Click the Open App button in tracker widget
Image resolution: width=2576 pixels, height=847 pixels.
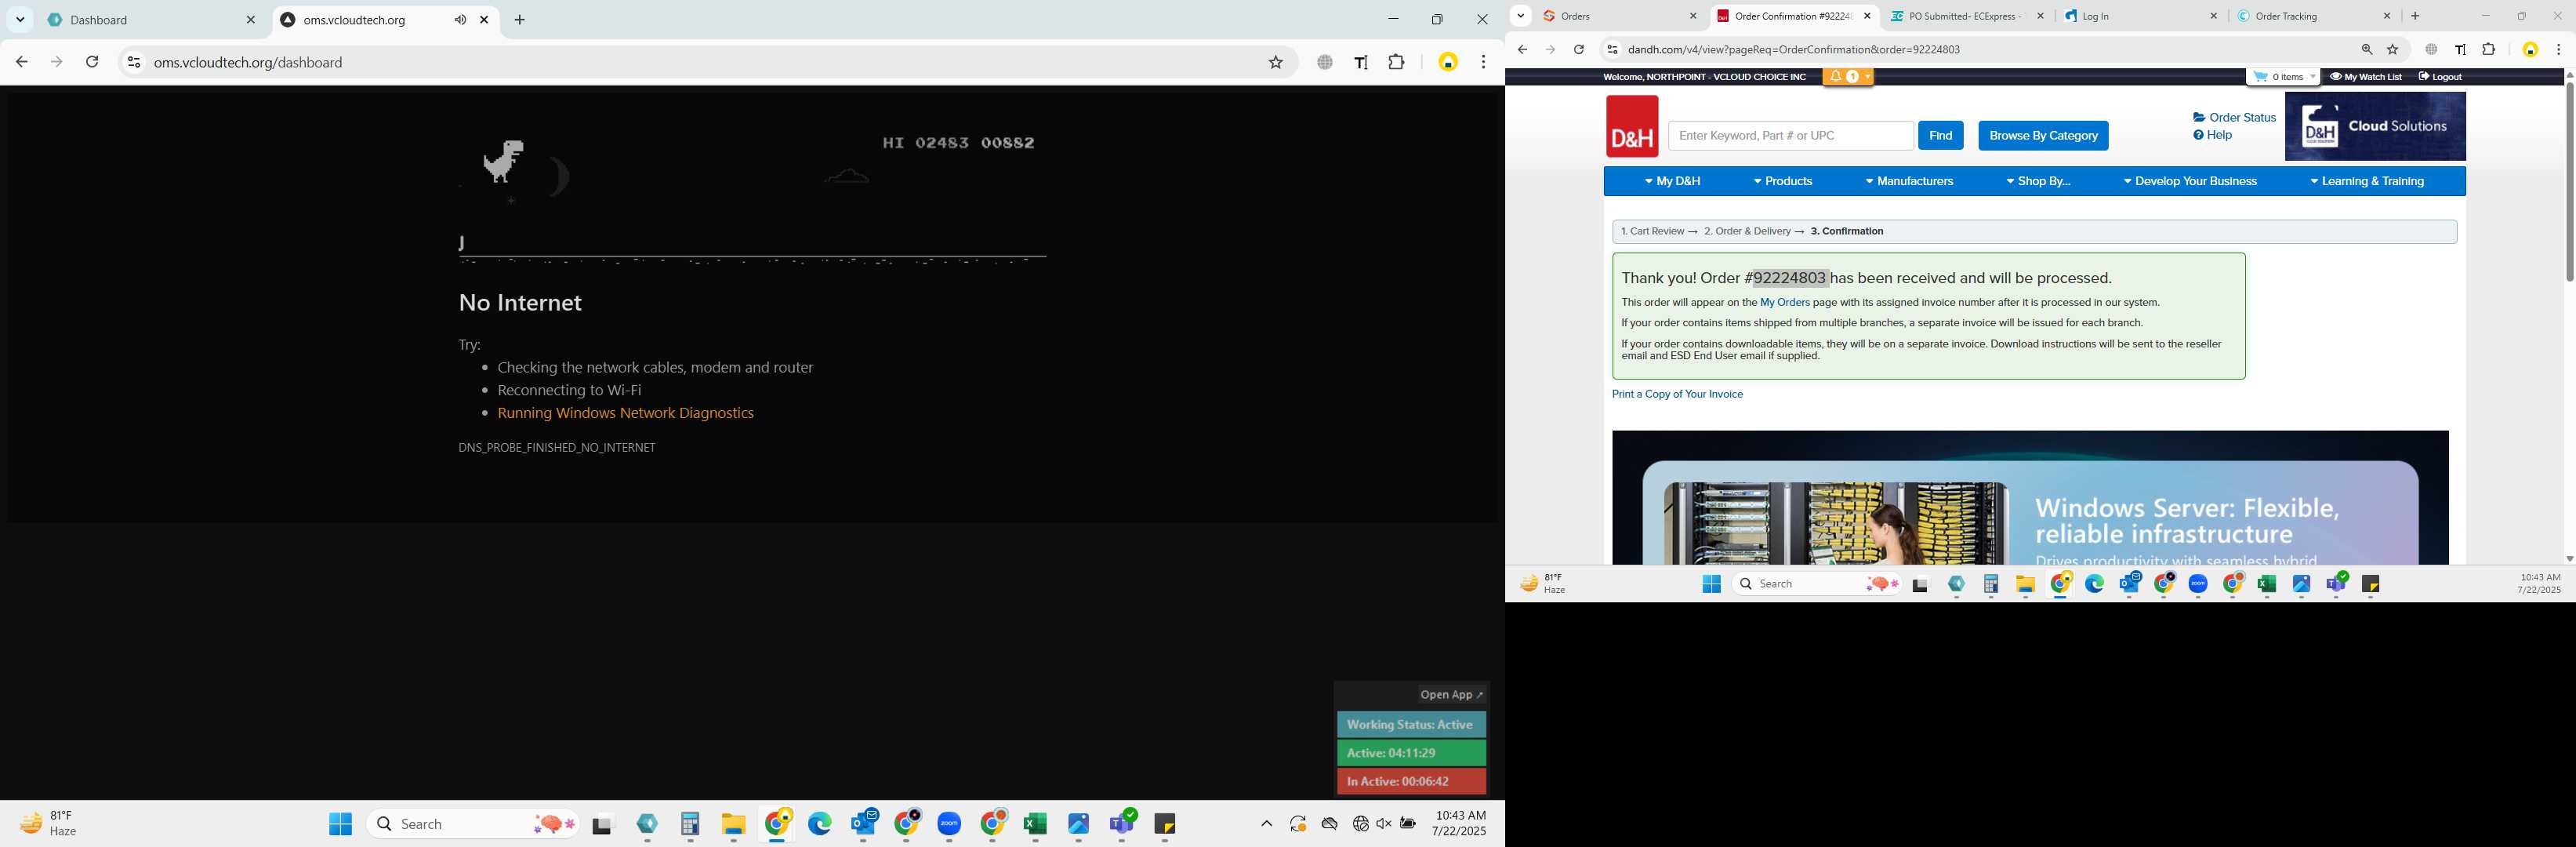(1451, 694)
